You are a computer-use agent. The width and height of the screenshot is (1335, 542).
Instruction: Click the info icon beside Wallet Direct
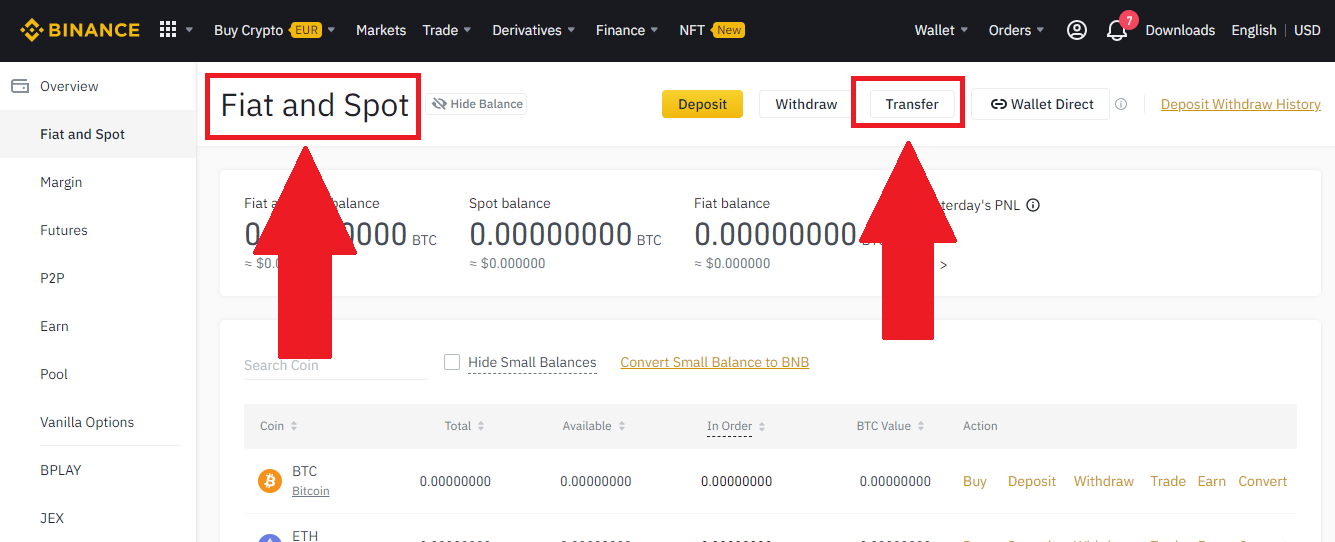pos(1121,104)
